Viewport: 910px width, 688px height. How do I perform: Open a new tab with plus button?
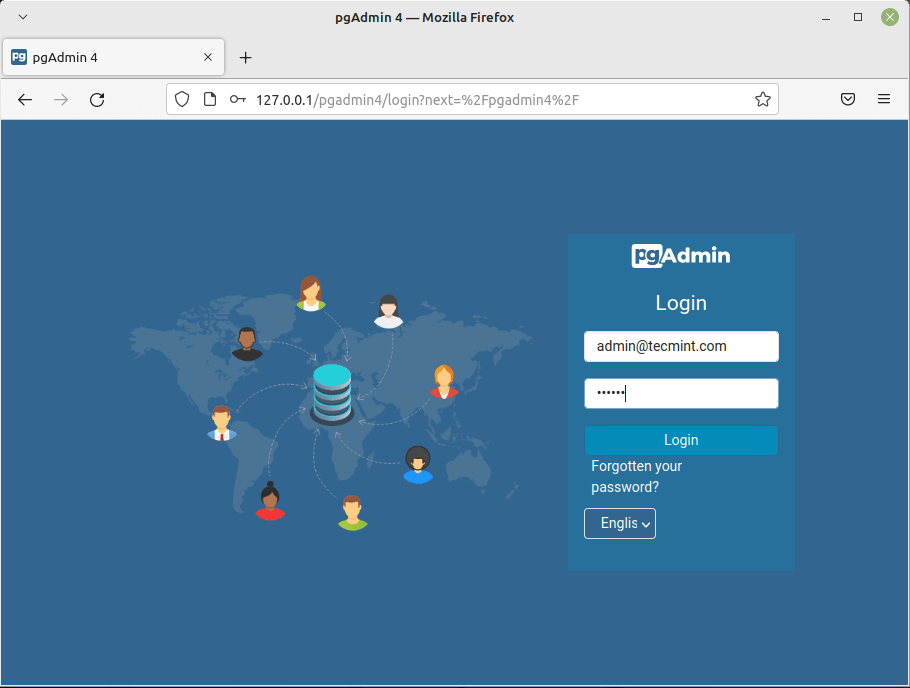pos(245,57)
